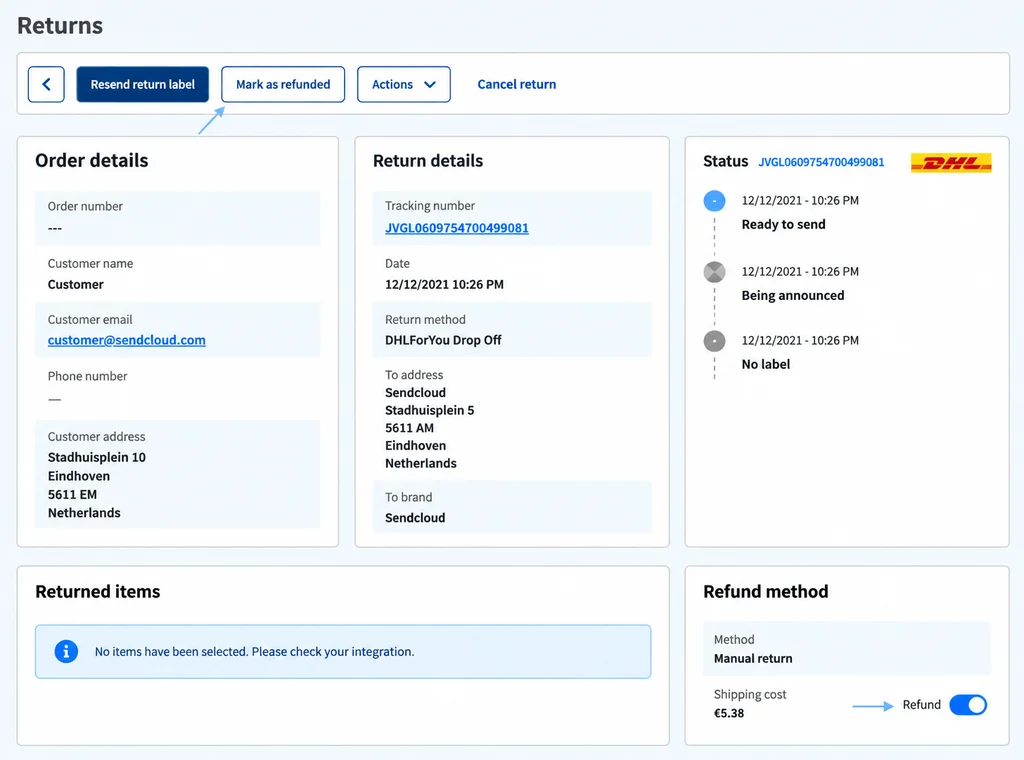
Task: Click the customer@sendcloud.com email link
Action: (x=127, y=340)
